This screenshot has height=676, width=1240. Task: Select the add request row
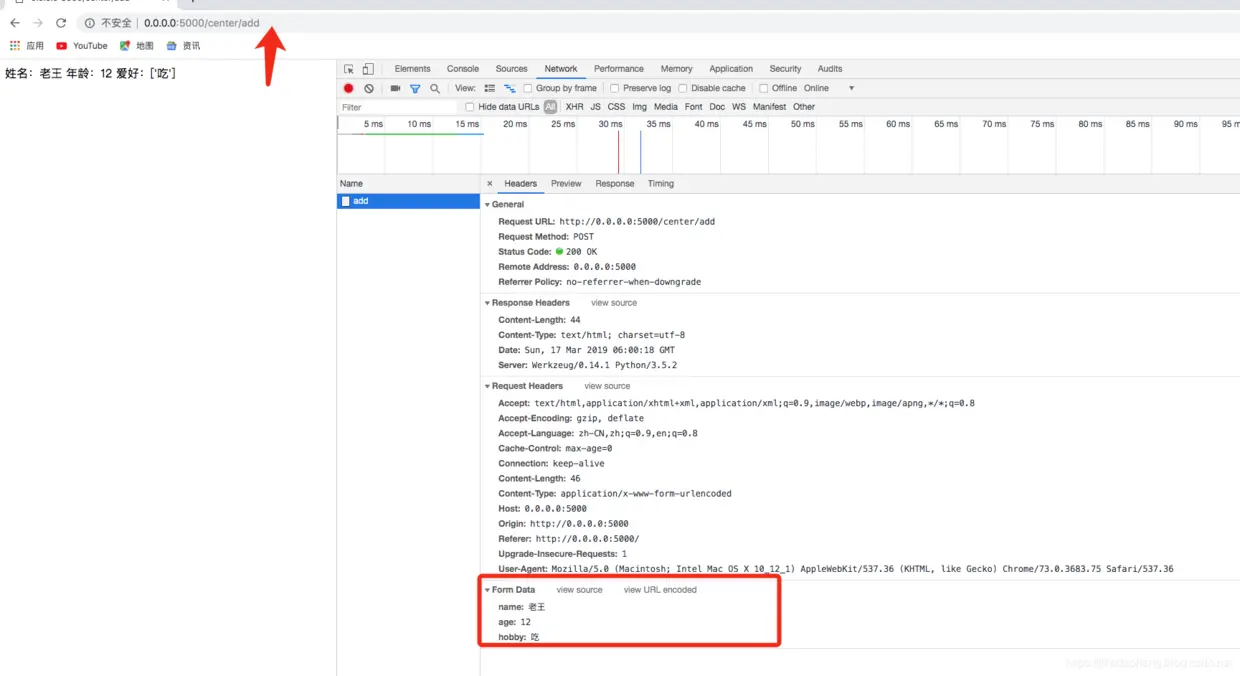tap(408, 201)
